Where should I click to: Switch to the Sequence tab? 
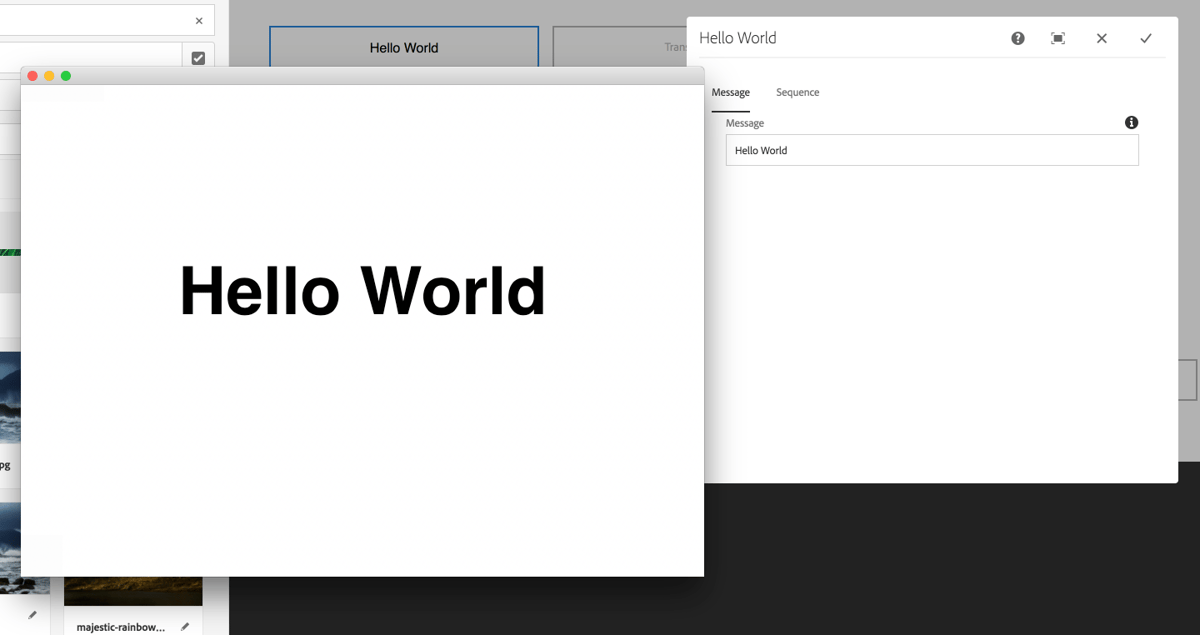797,92
